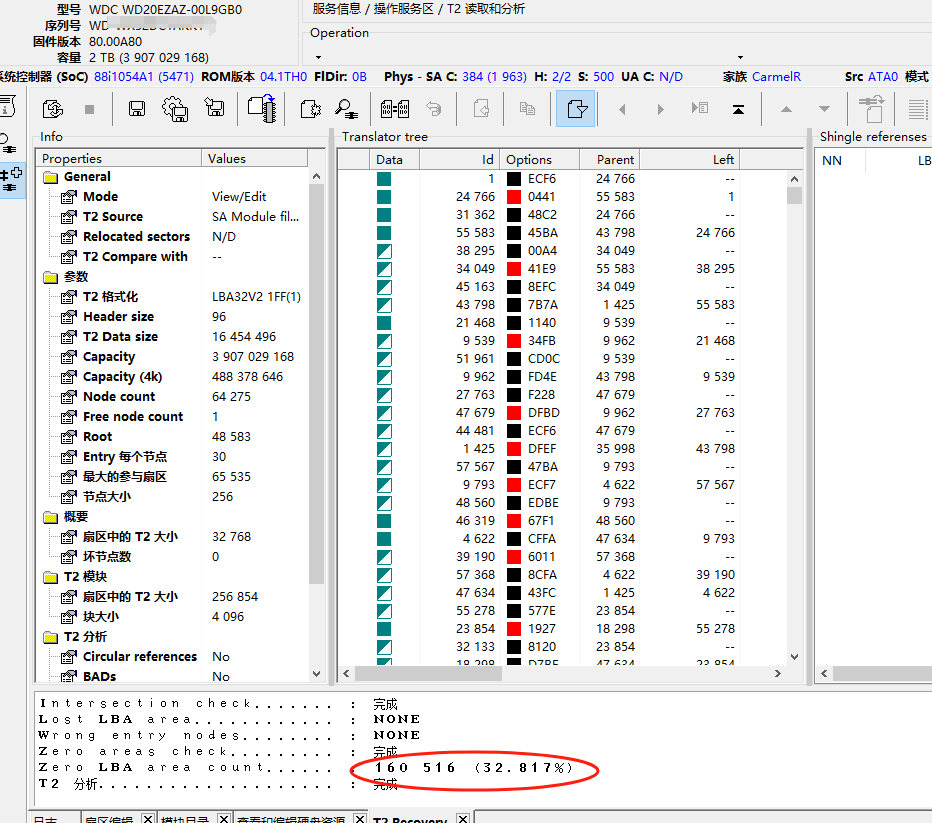Click the move up triangle icon
932x823 pixels.
pos(786,109)
